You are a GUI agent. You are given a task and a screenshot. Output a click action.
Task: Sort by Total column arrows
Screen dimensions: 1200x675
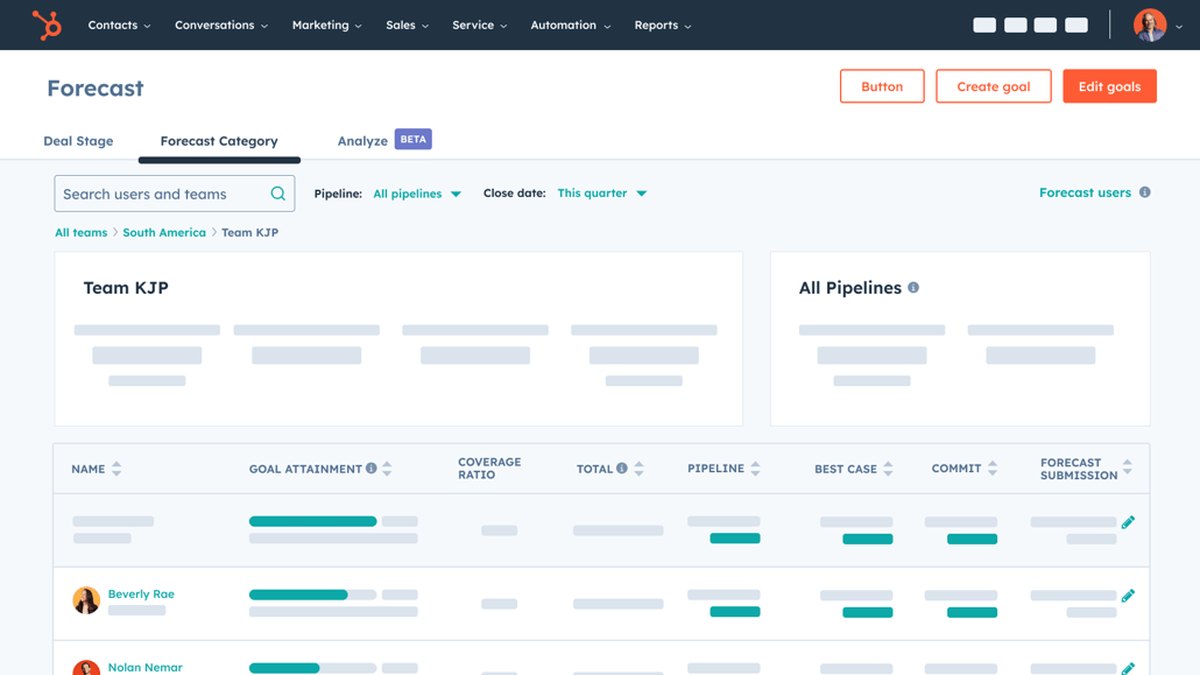638,468
